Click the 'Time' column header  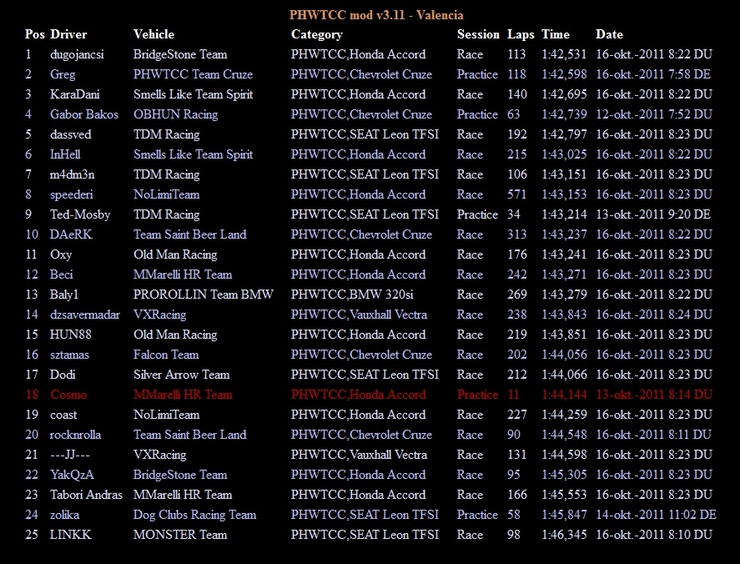pos(555,34)
